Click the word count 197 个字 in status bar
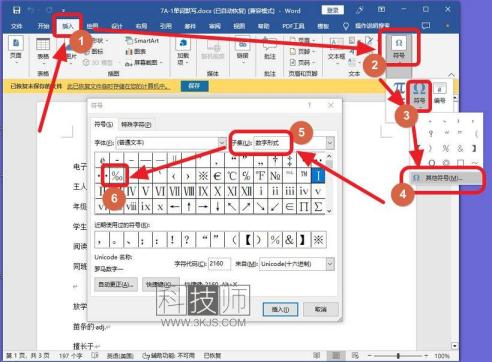This screenshot has width=492, height=362. click(71, 356)
